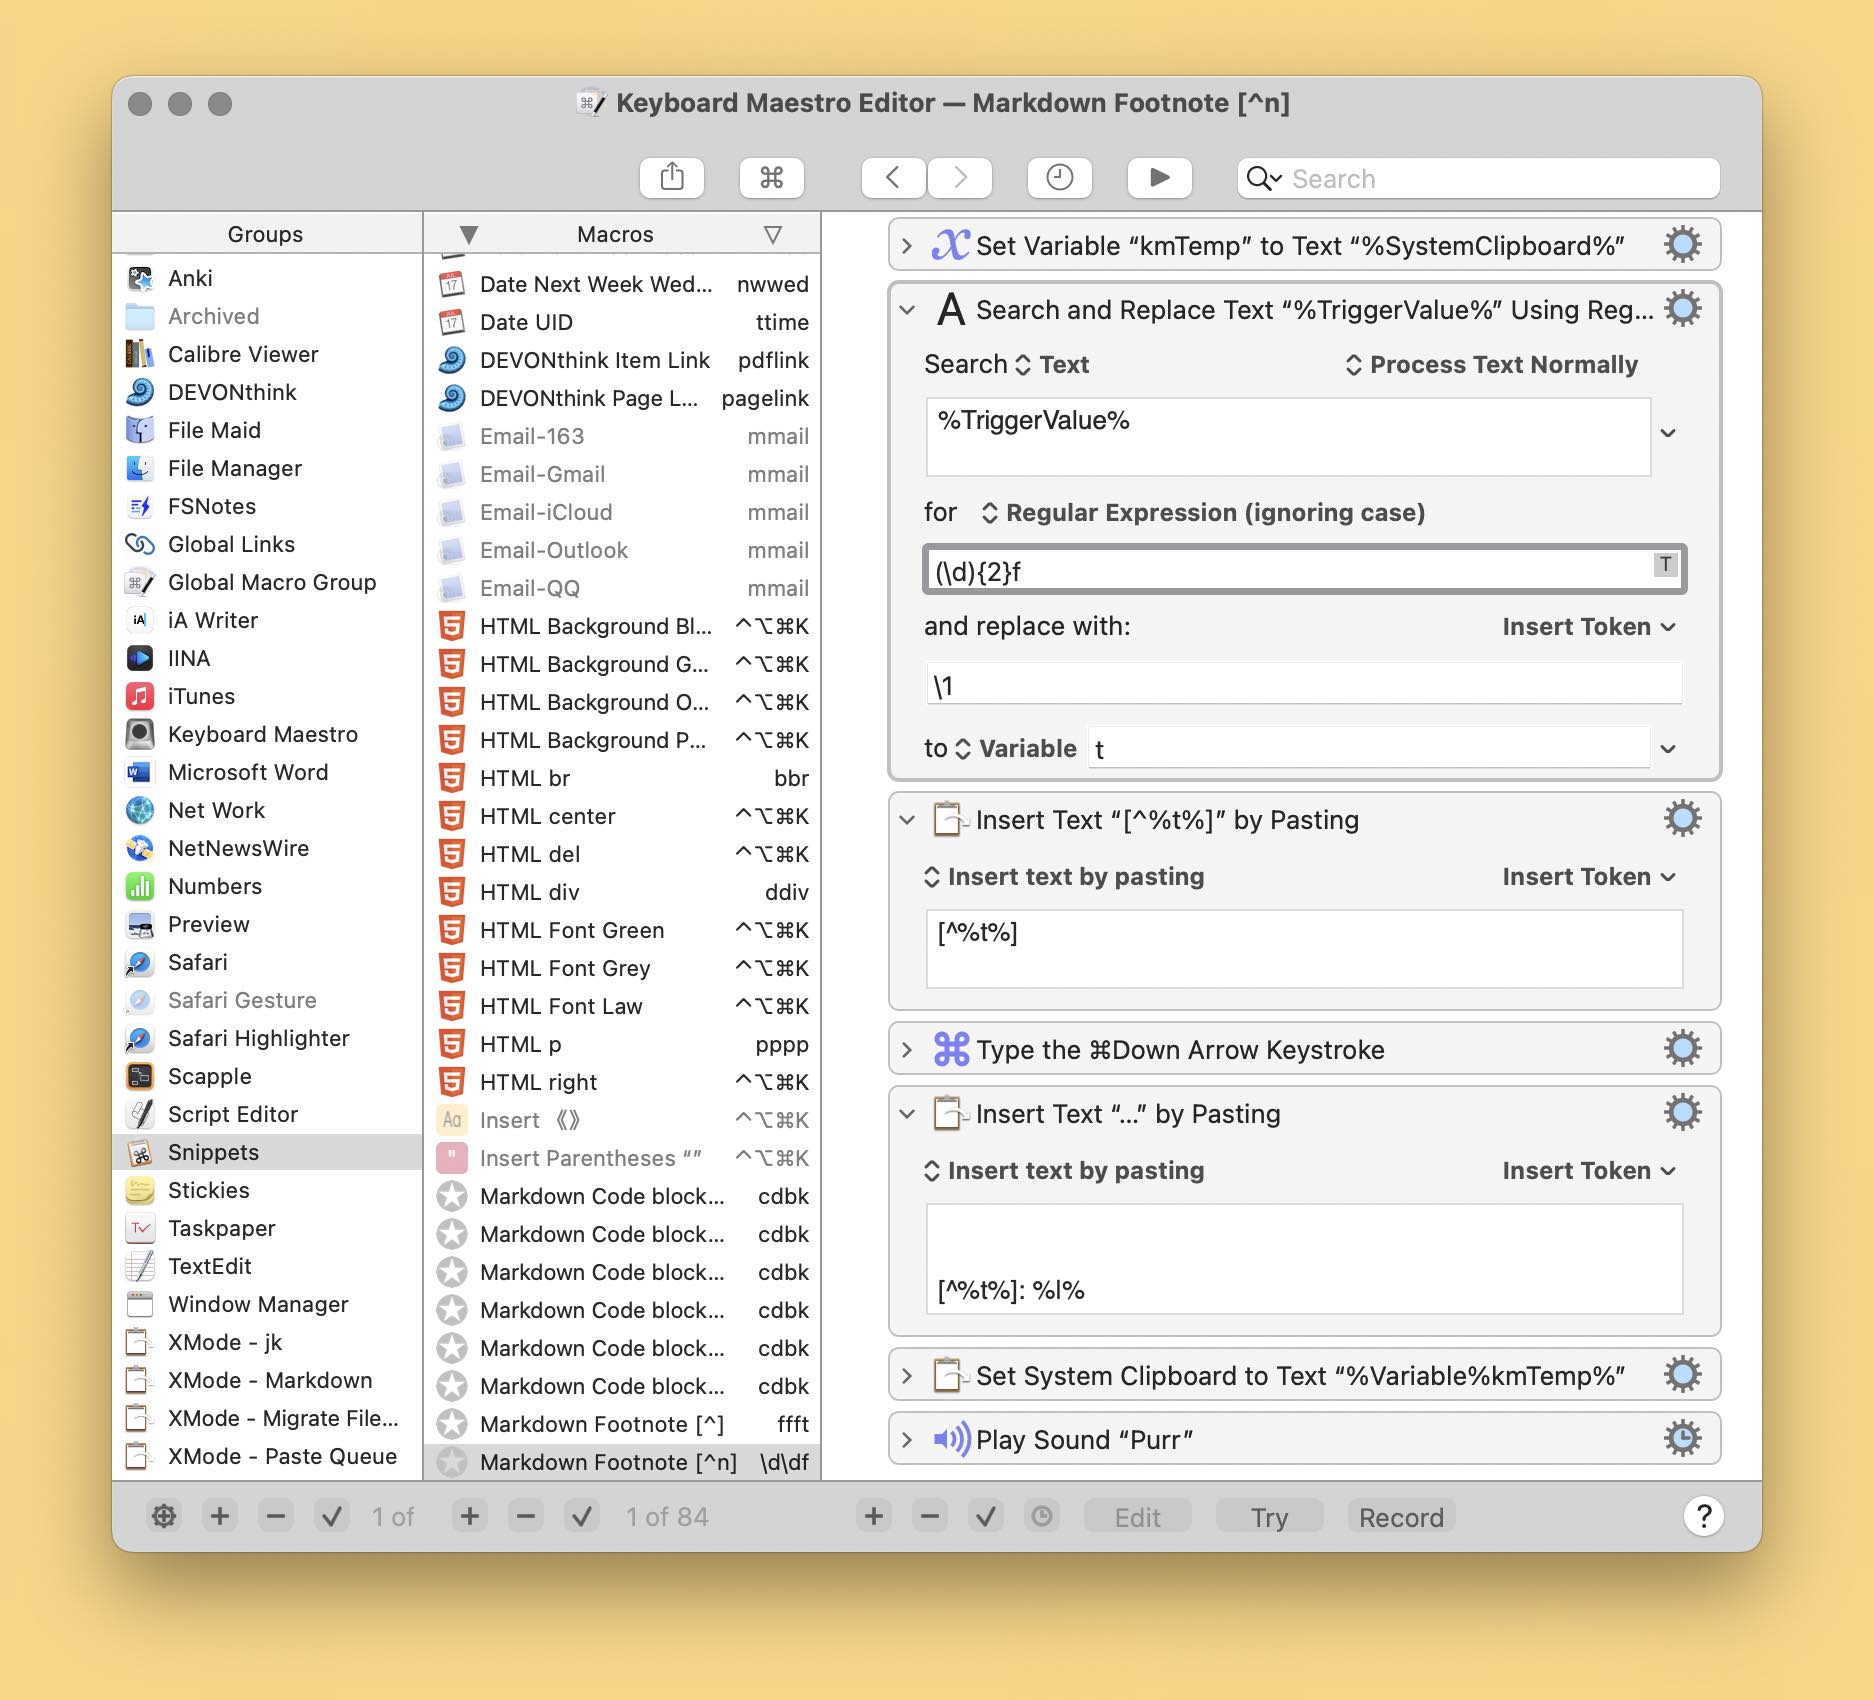The height and width of the screenshot is (1700, 1874).
Task: Click the action timeout clock icon in bottom bar
Action: tap(1041, 1516)
